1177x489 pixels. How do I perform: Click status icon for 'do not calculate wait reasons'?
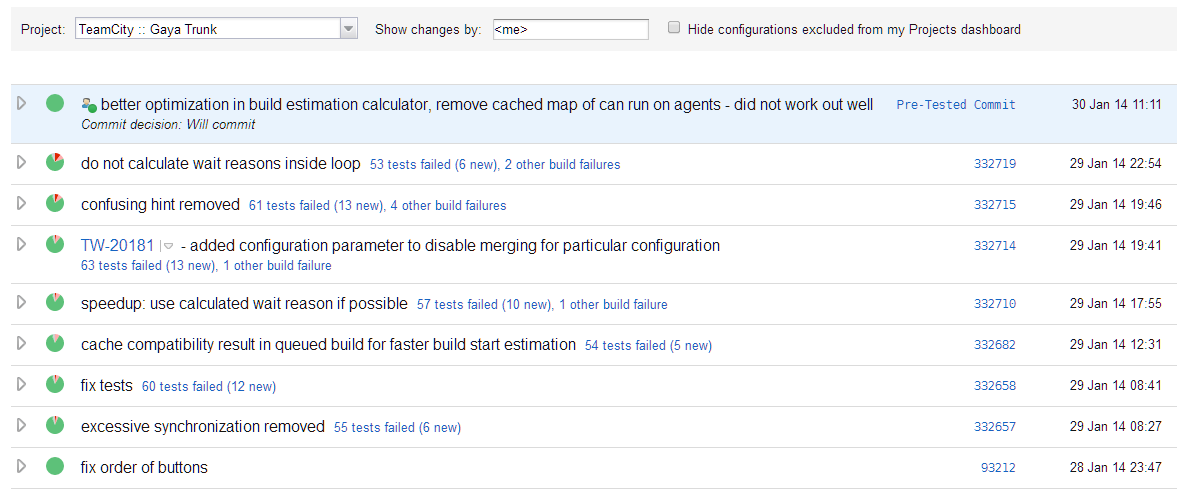pos(55,162)
